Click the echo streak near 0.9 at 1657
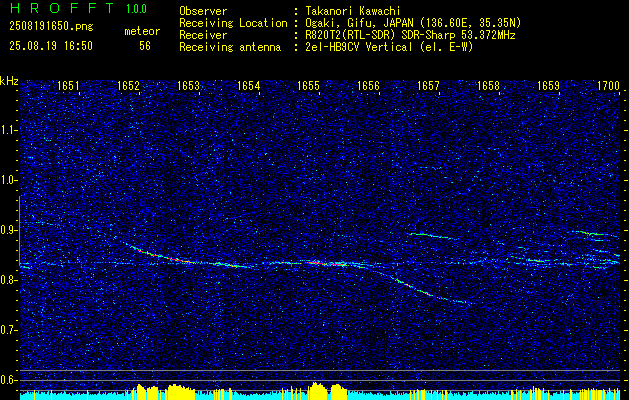Screen dimensions: 629x400 coord(432,236)
